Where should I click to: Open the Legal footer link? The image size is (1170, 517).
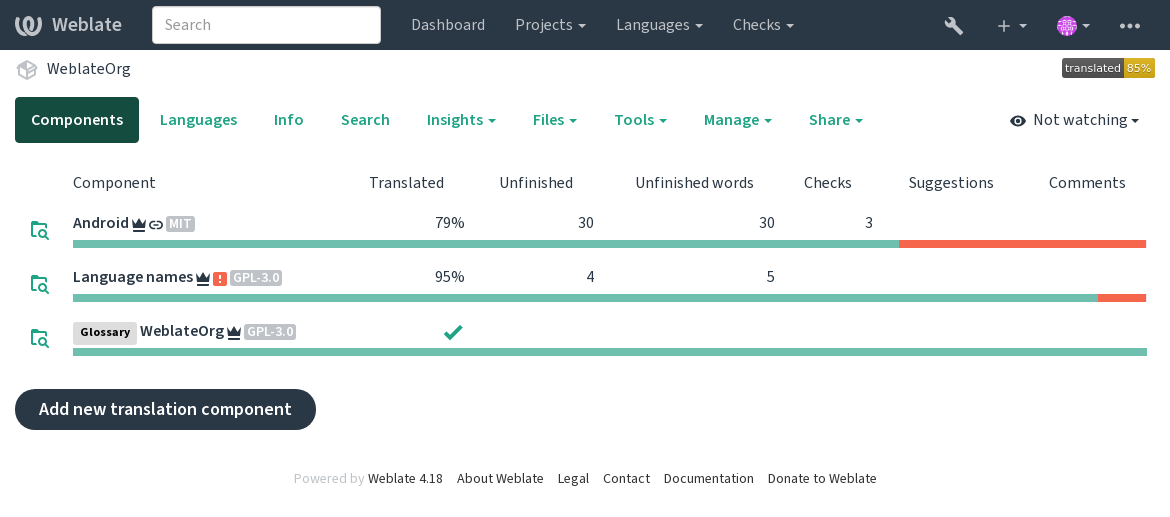coord(573,479)
